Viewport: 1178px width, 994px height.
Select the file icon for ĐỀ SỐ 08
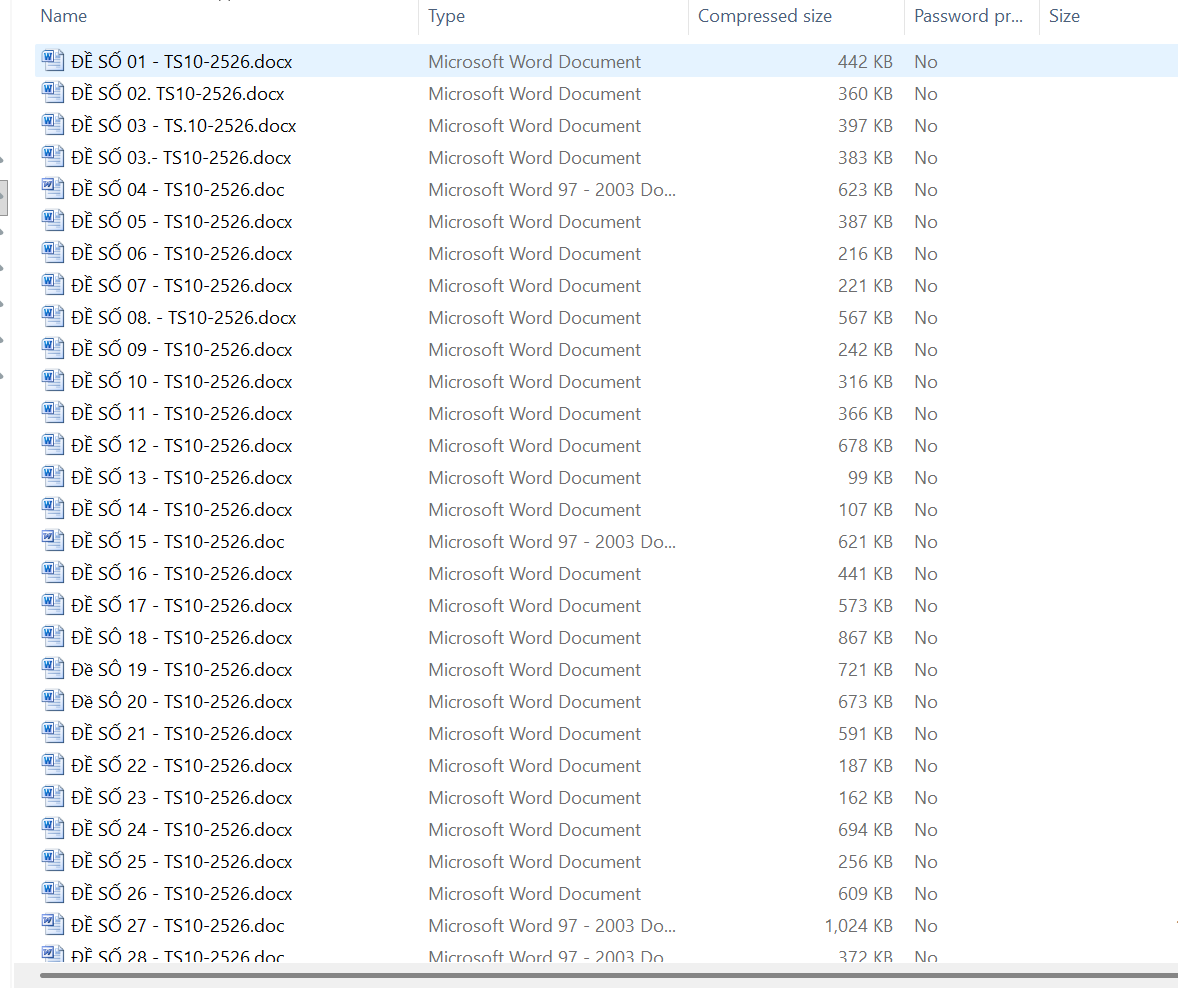(53, 317)
